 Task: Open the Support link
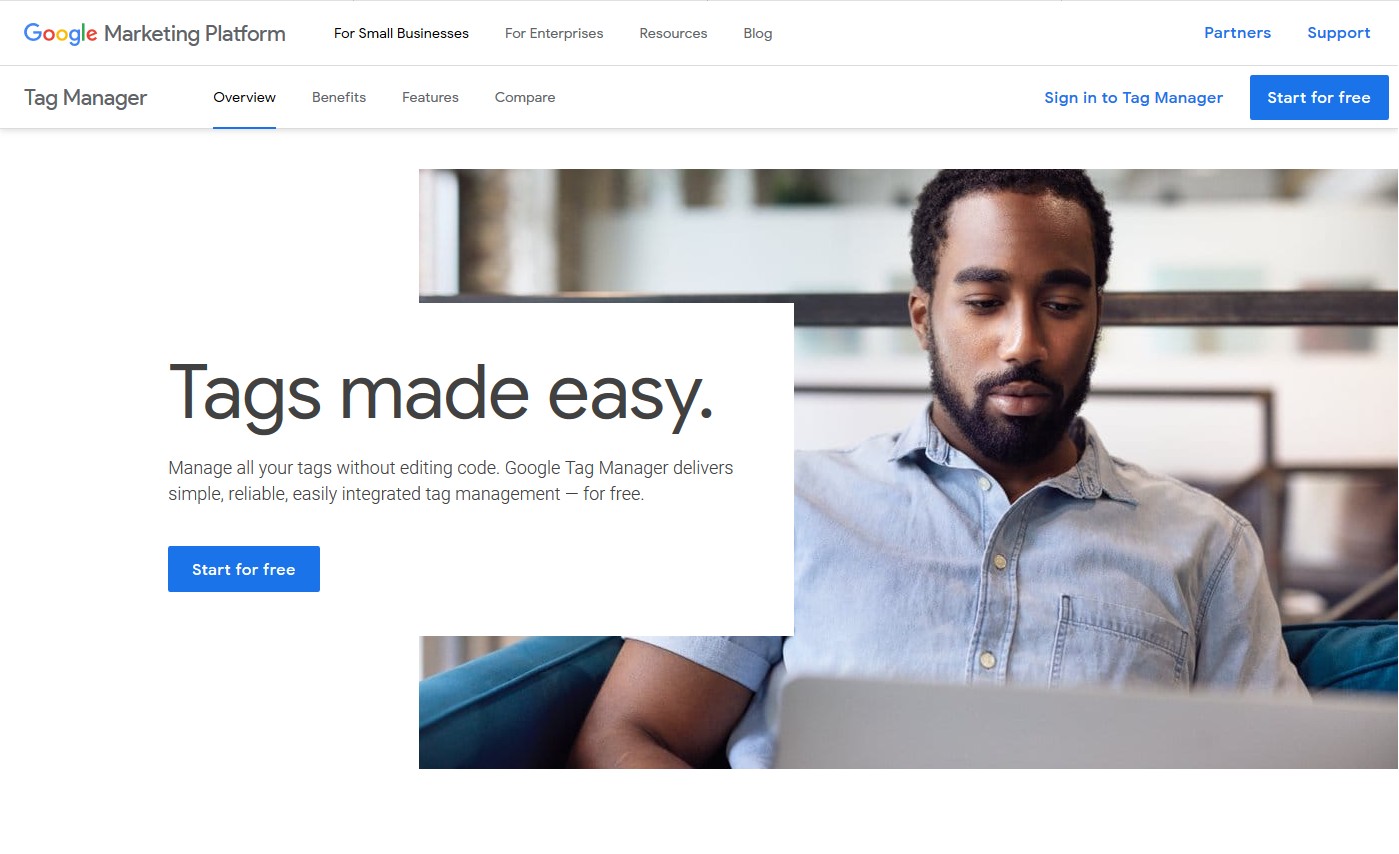1338,33
